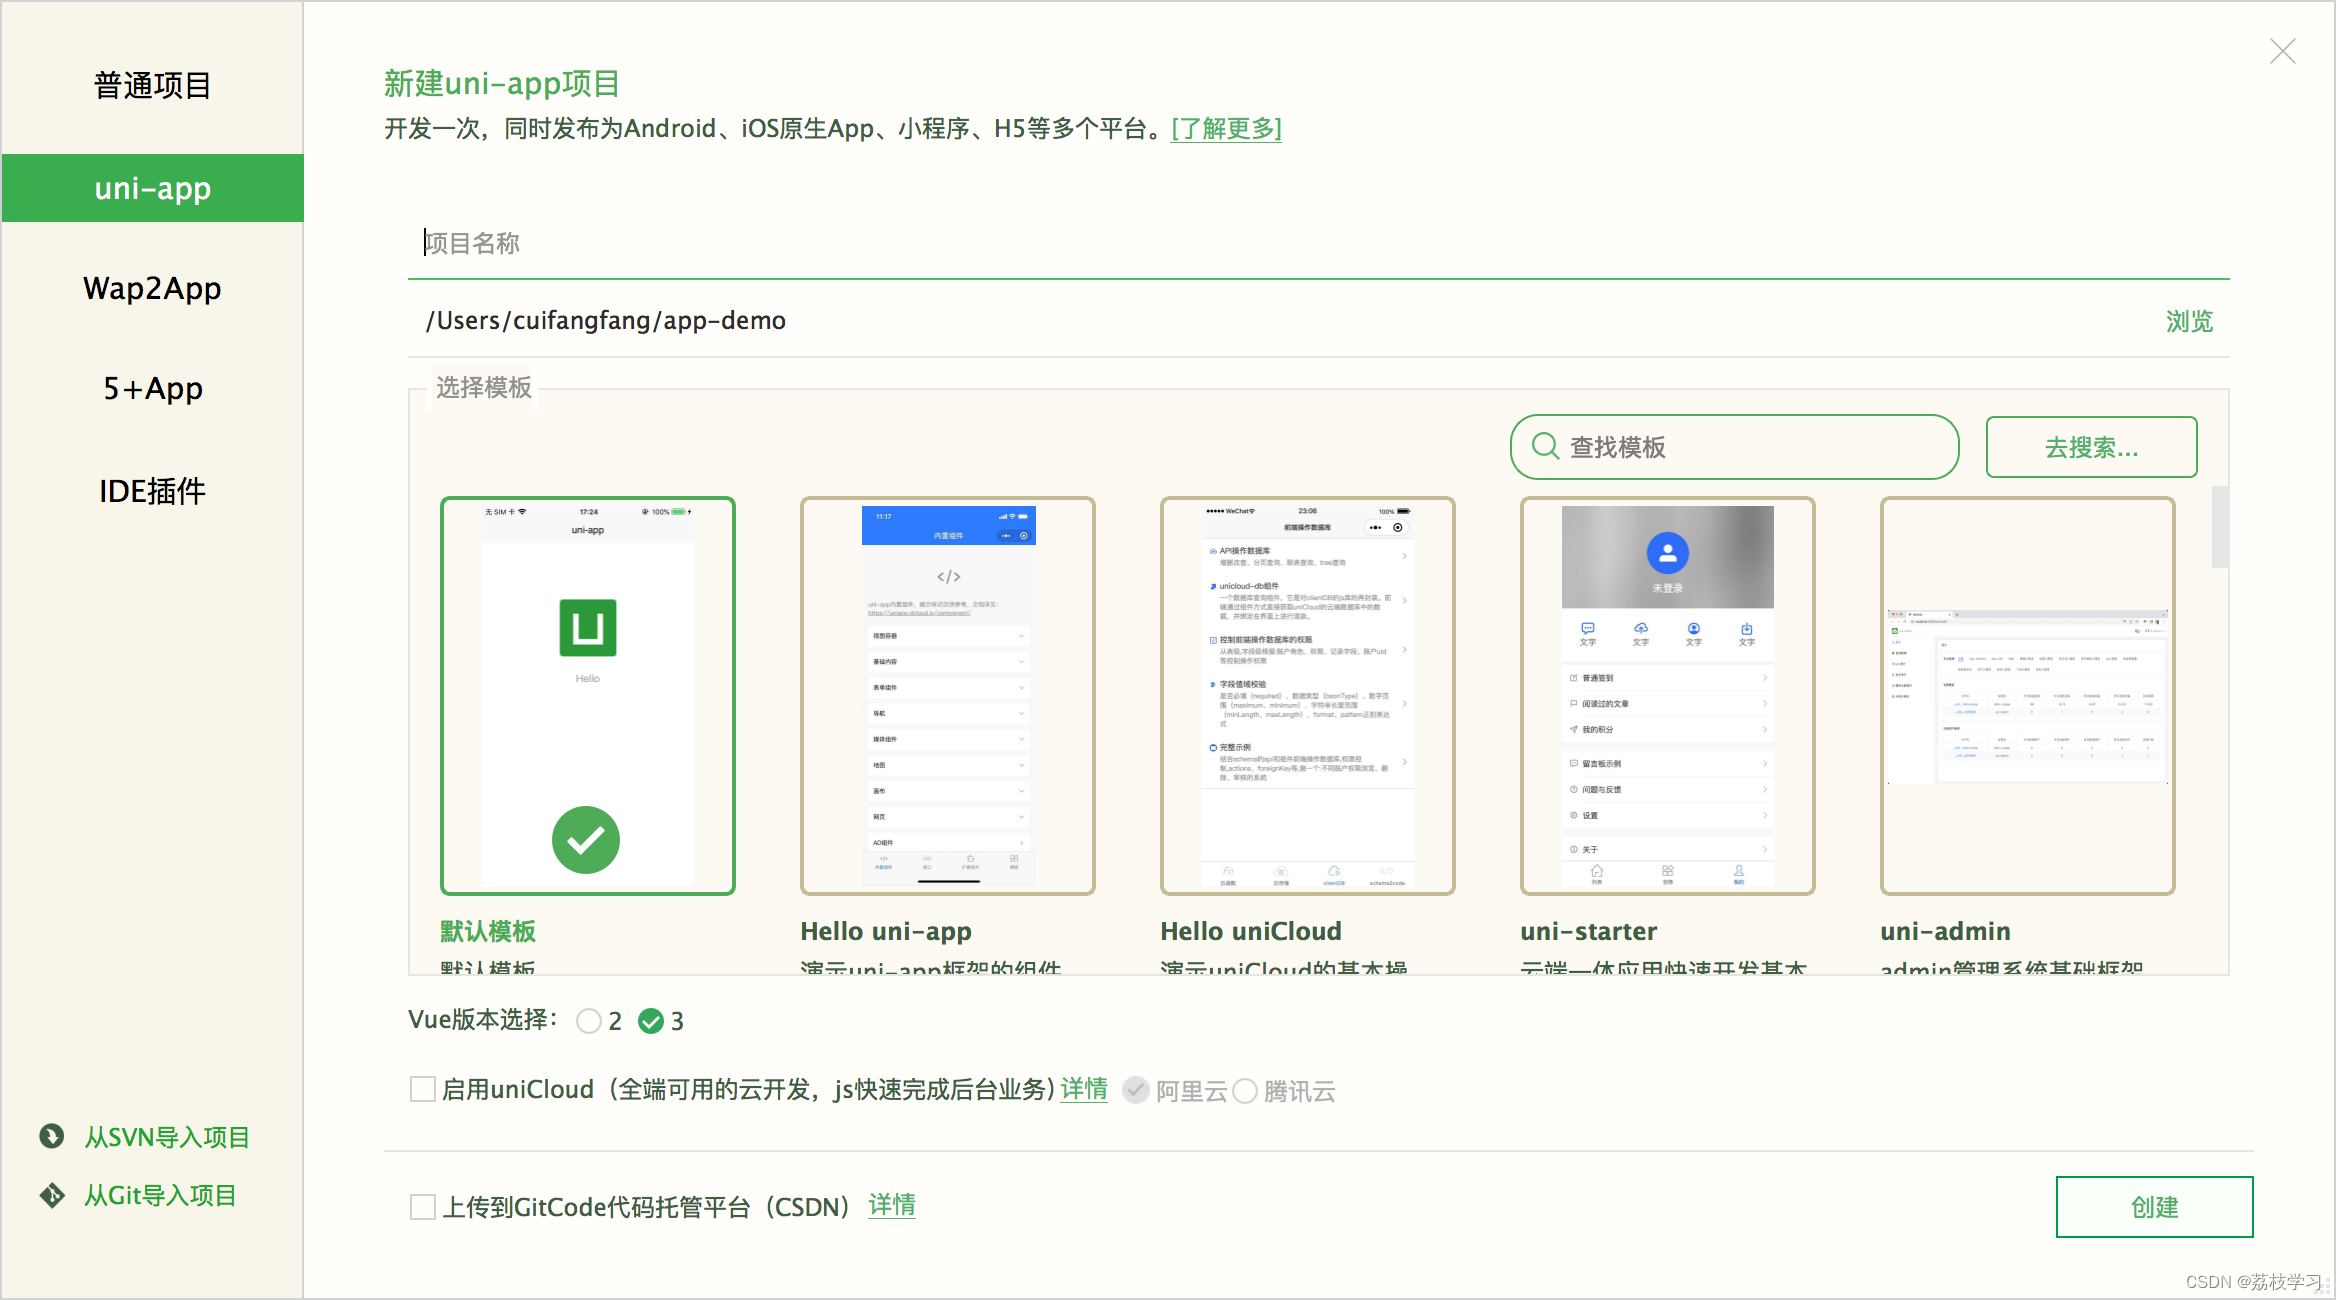Click the SVN import icon

[52, 1136]
